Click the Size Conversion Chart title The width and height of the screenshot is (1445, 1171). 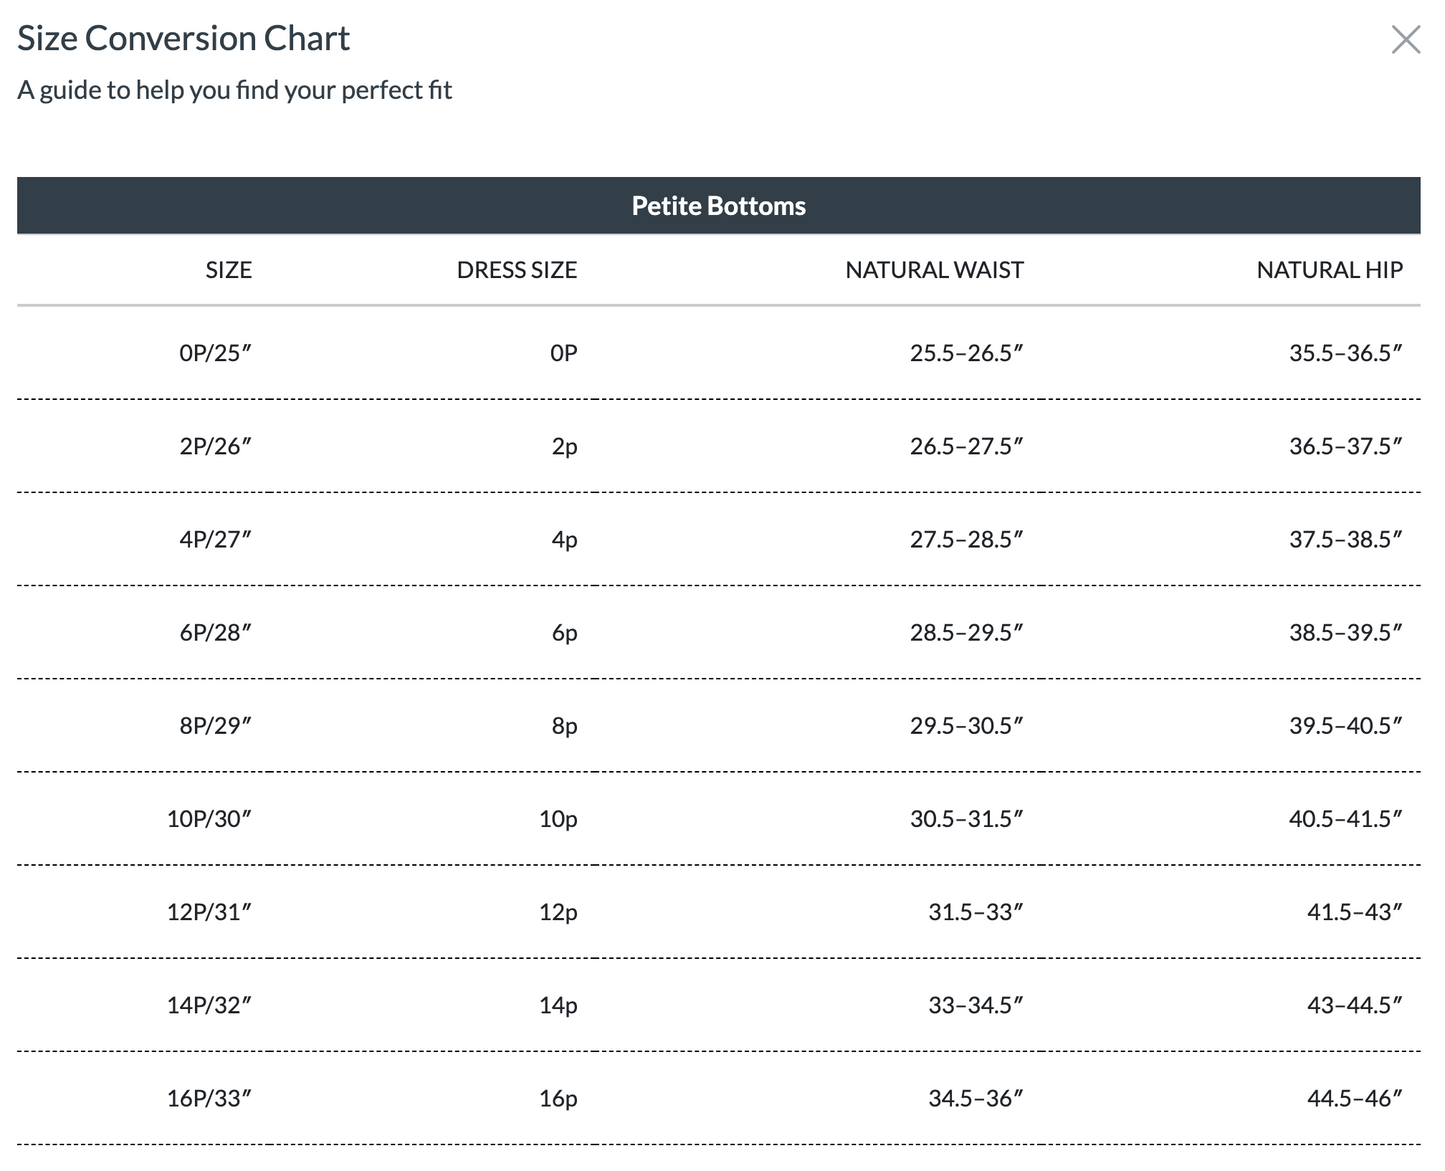point(184,38)
